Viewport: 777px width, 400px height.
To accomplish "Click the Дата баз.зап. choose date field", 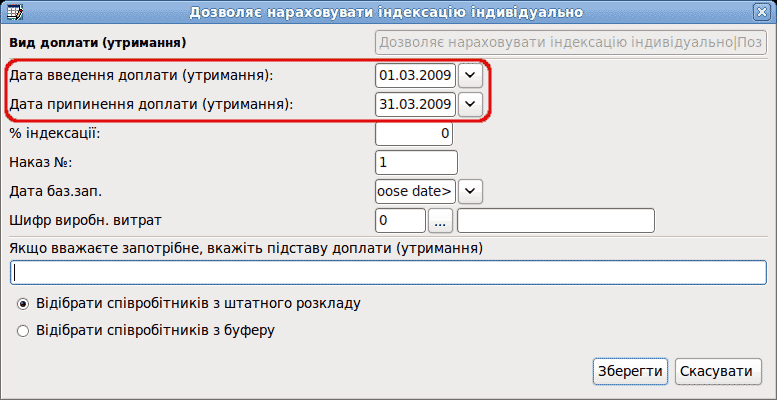I will 415,191.
